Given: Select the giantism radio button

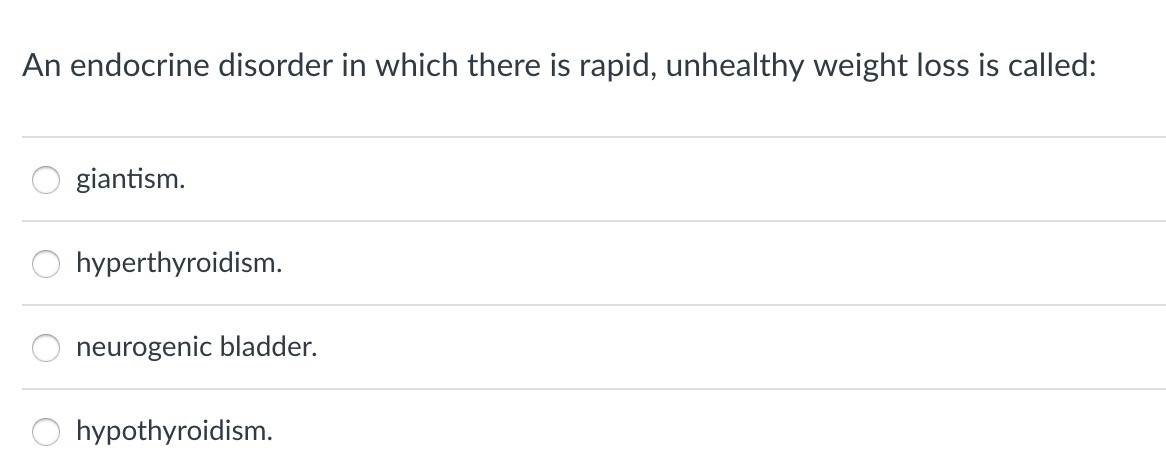Looking at the screenshot, I should [45, 179].
